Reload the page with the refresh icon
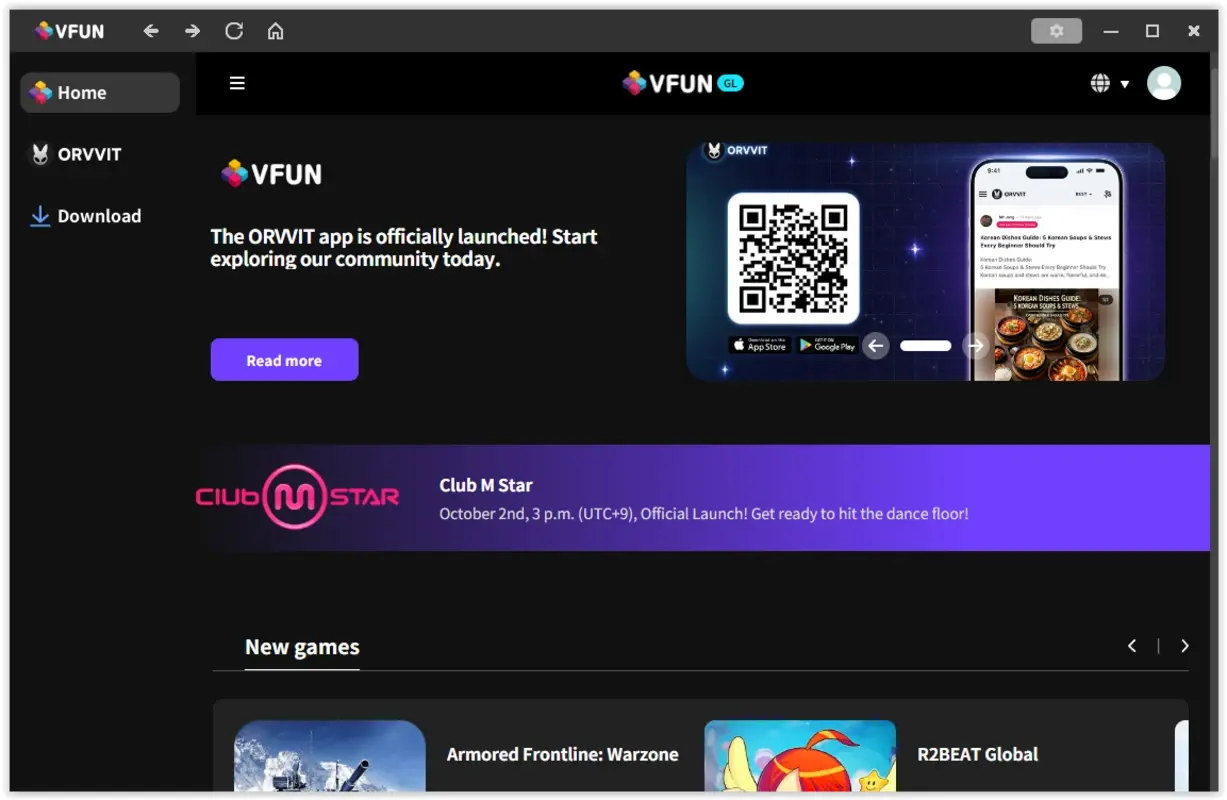The image size is (1227, 800). point(234,31)
